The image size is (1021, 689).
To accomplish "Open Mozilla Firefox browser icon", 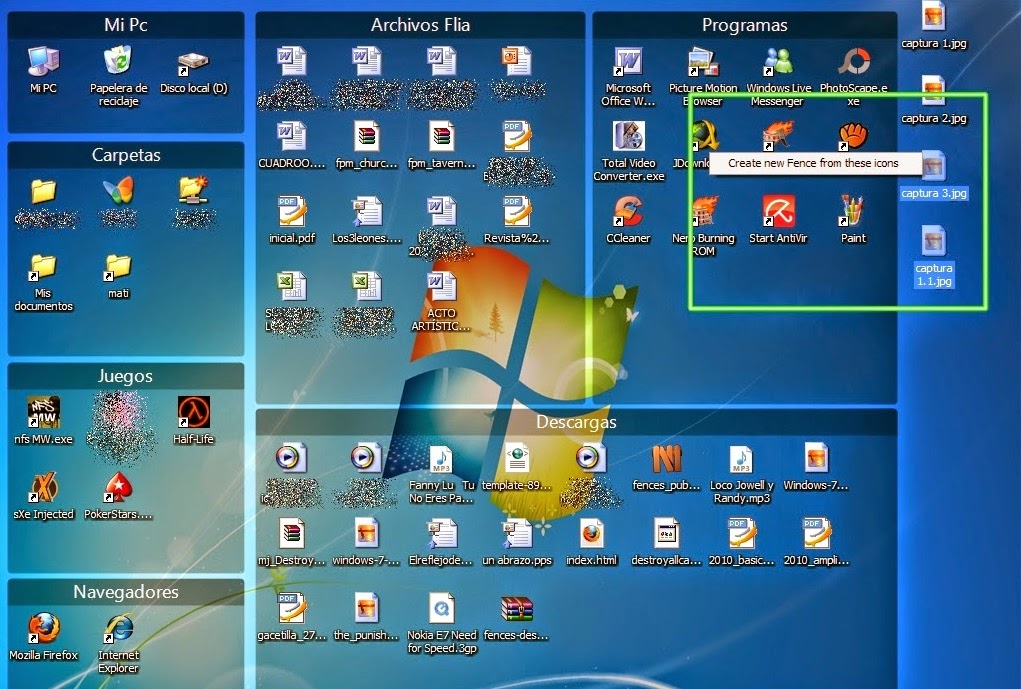I will pyautogui.click(x=44, y=629).
